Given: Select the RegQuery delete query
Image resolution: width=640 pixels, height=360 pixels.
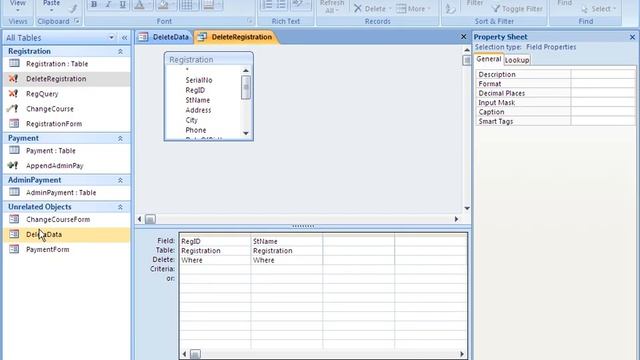Looking at the screenshot, I should pos(42,94).
